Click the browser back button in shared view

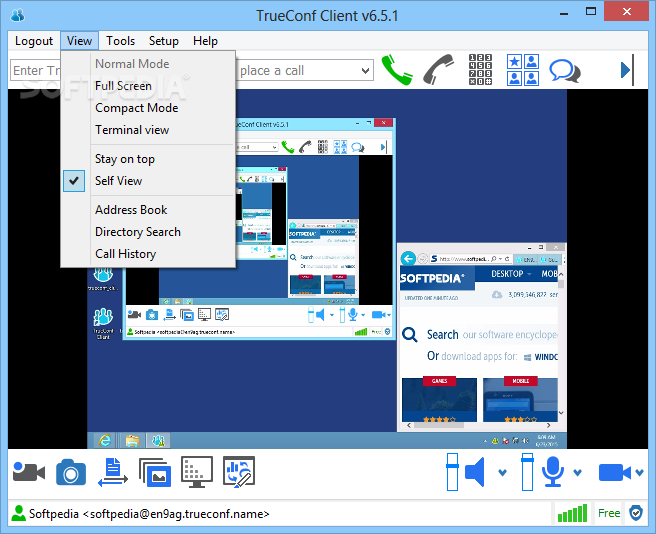click(408, 259)
